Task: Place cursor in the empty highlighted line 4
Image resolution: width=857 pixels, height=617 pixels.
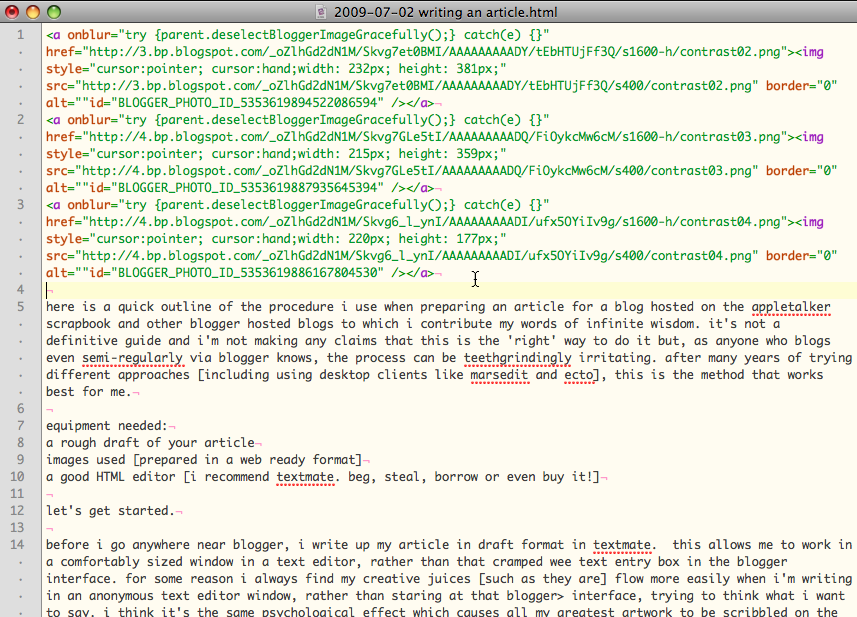Action: point(448,290)
